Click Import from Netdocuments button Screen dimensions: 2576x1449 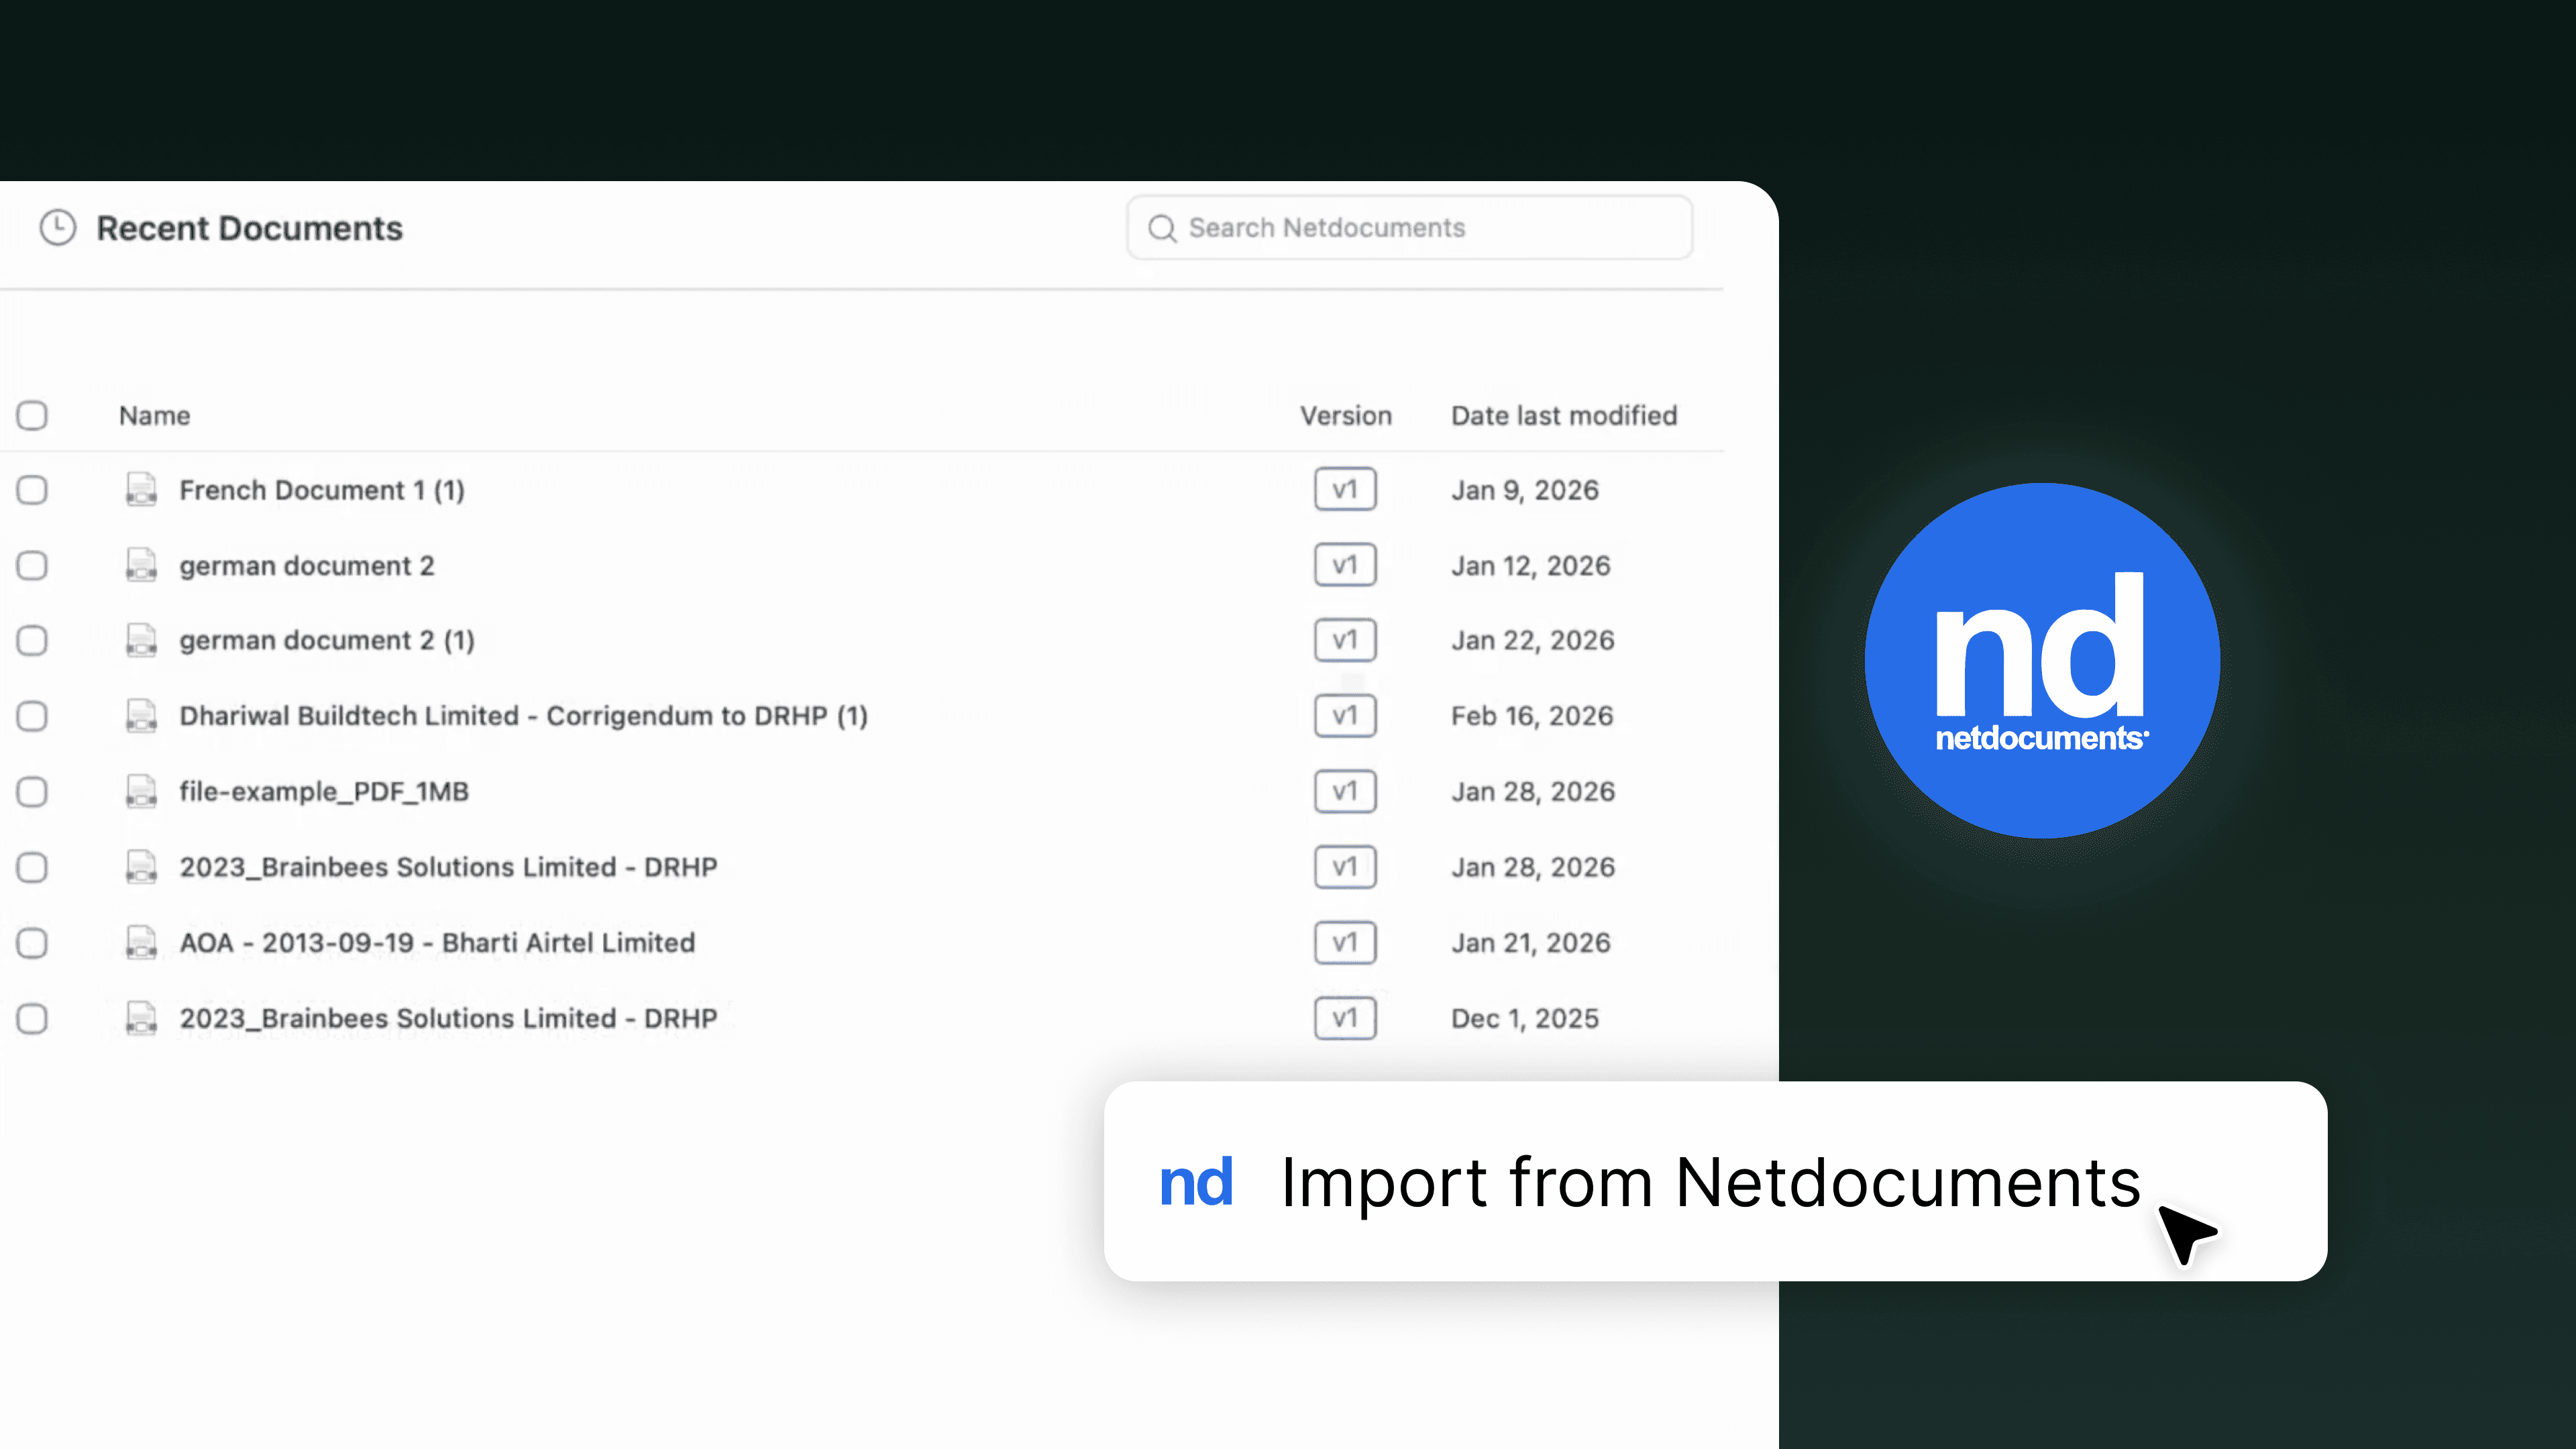[1710, 1182]
